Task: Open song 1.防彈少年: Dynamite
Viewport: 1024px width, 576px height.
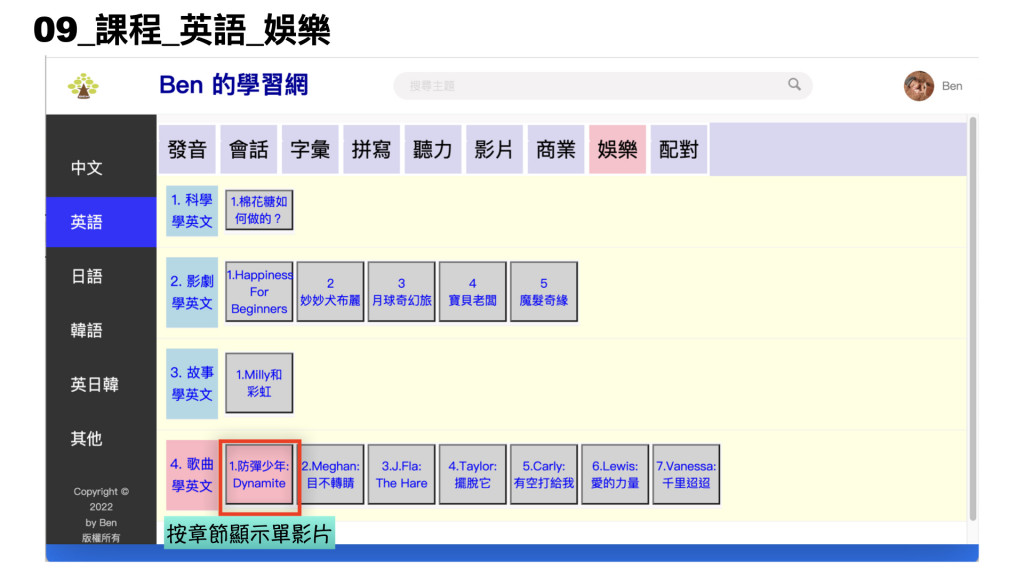Action: 259,475
